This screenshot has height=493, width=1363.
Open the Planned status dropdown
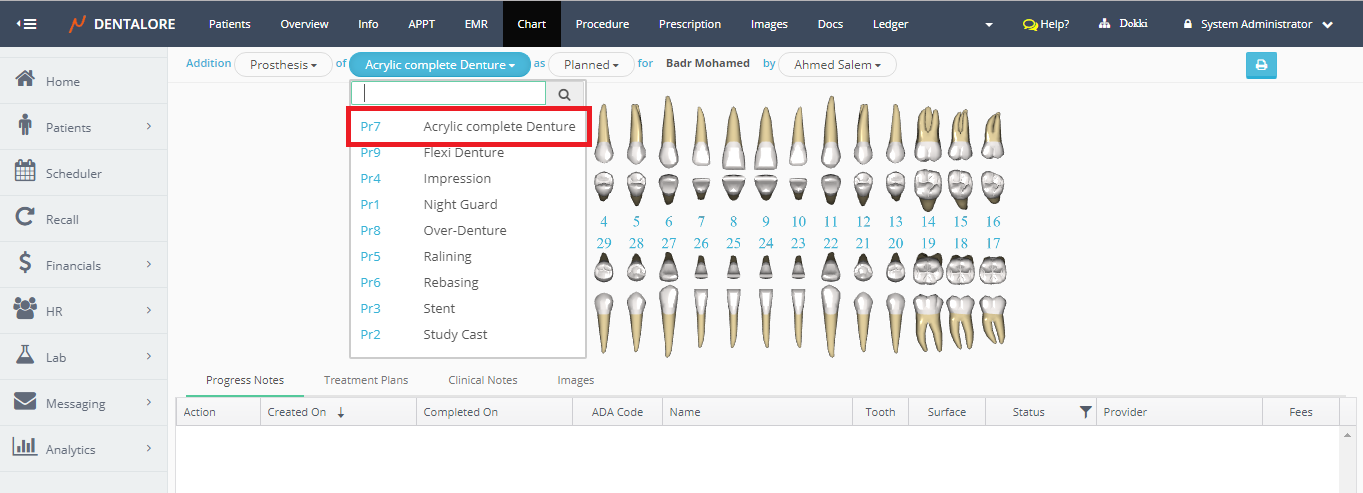590,65
